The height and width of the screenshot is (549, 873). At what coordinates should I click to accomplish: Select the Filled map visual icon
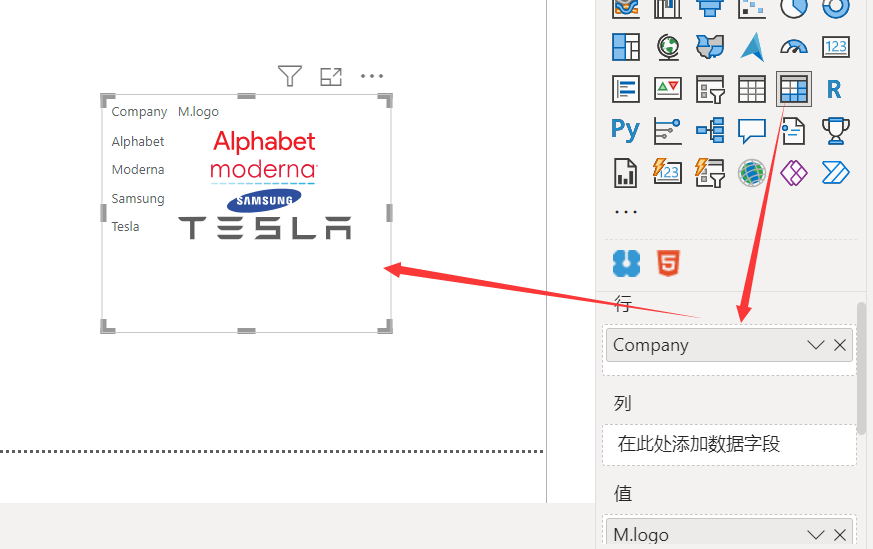click(x=710, y=47)
